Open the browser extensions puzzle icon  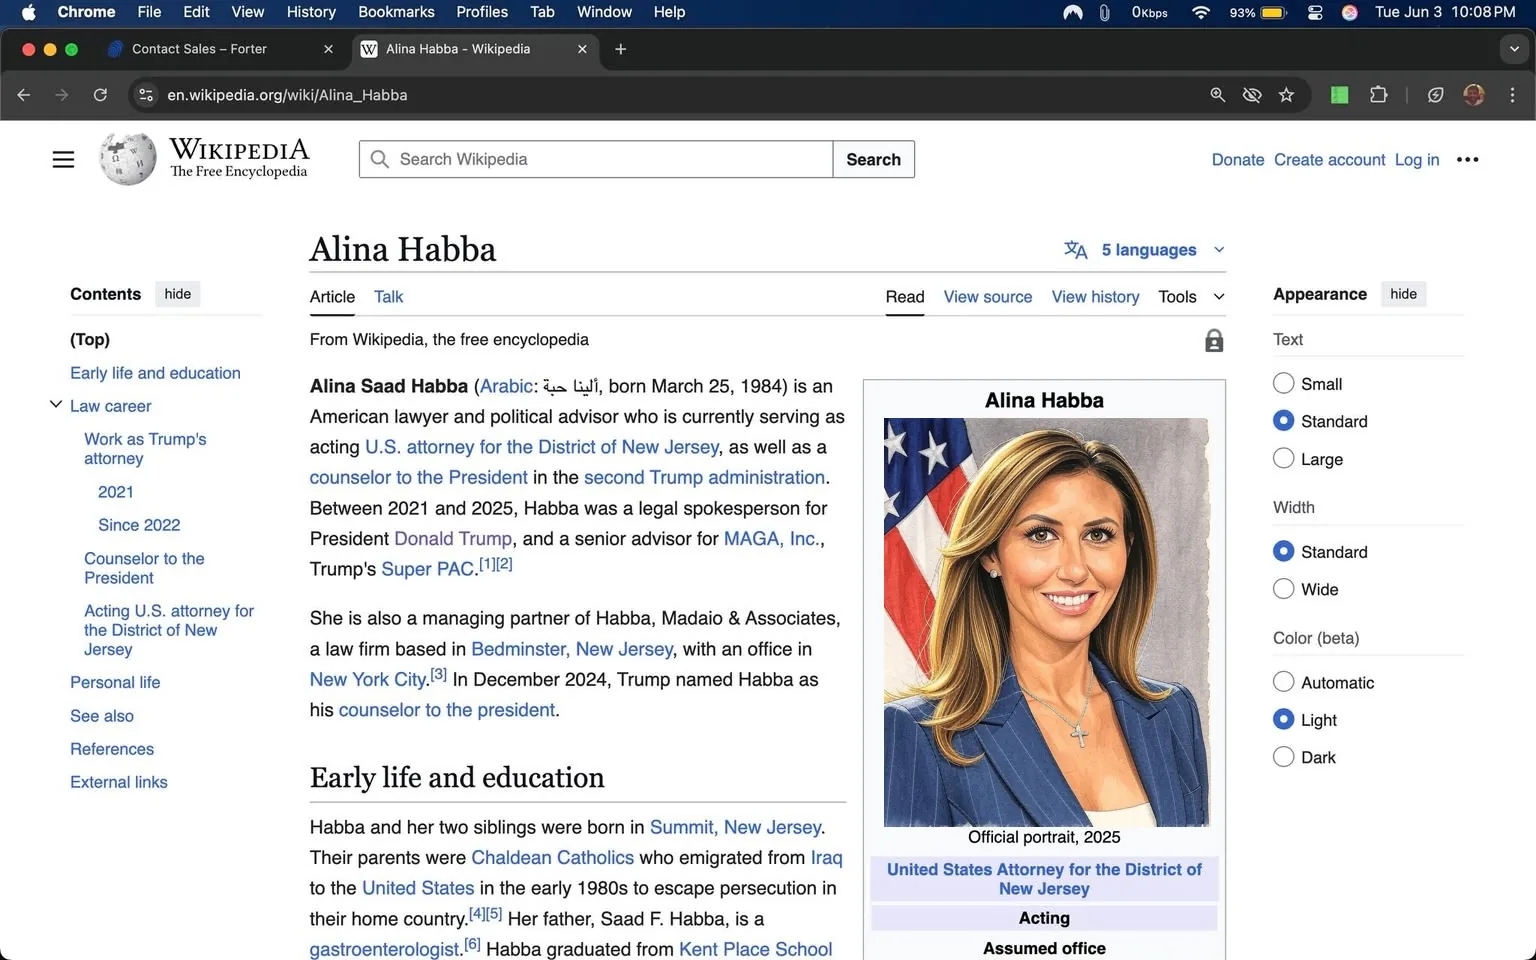1378,95
